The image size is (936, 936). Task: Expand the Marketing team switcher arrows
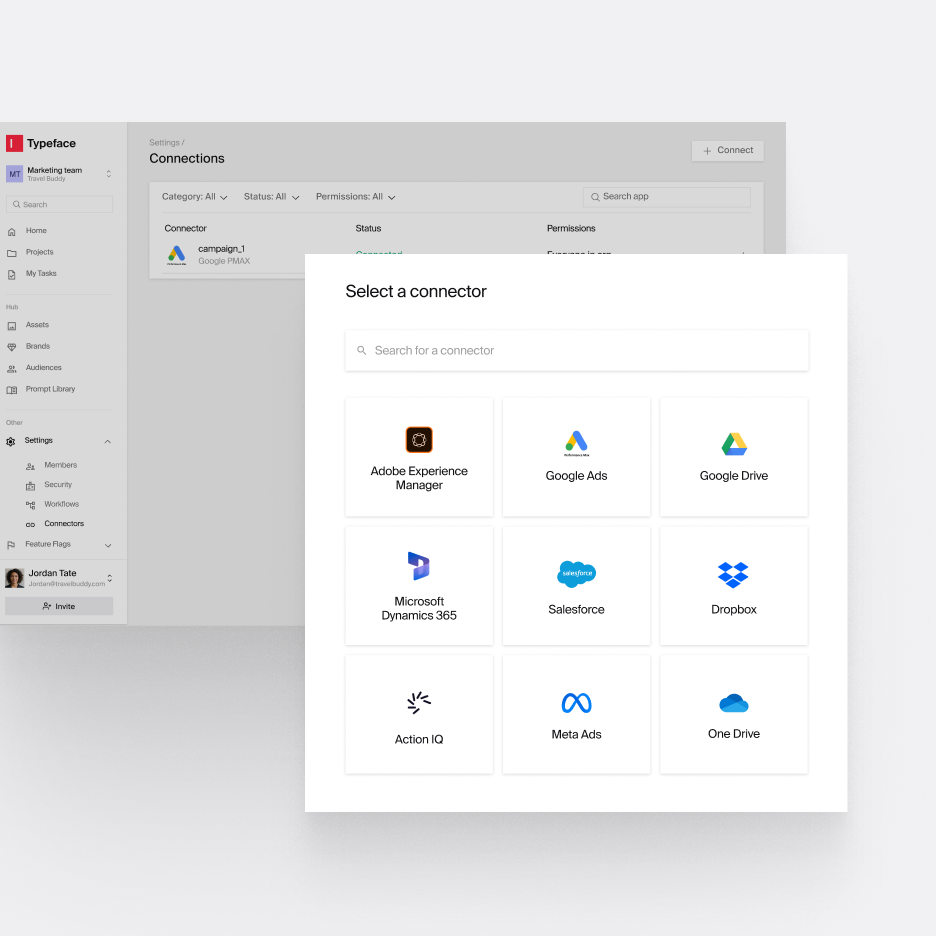[109, 174]
